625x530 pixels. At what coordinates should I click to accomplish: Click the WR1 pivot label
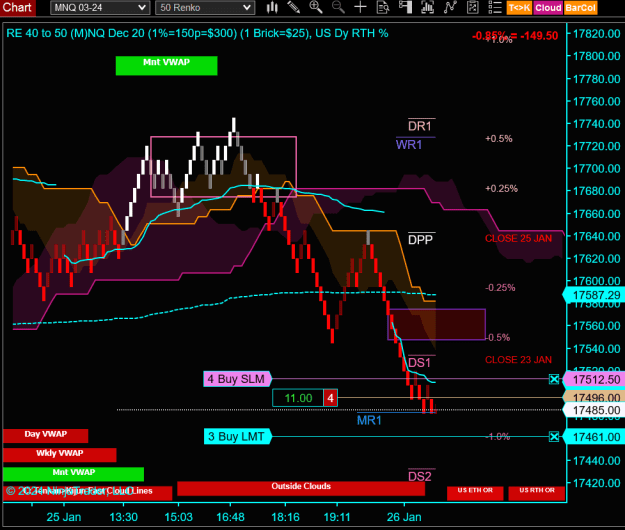tap(409, 145)
